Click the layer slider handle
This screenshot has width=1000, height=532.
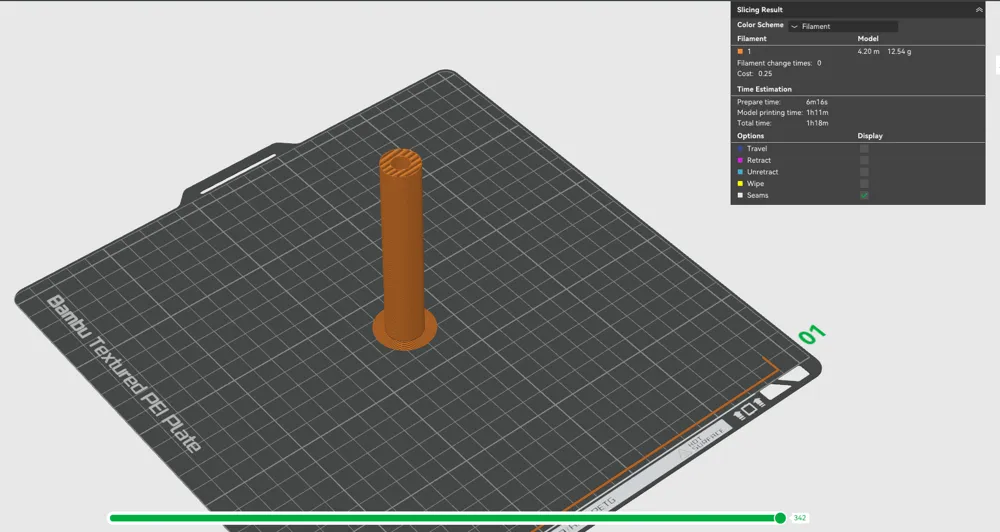pos(780,518)
